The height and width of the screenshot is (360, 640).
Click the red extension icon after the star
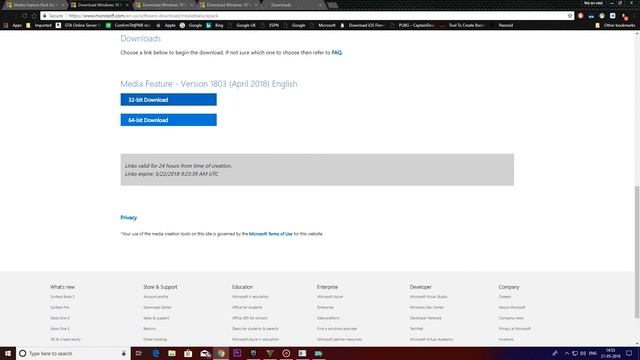point(580,16)
